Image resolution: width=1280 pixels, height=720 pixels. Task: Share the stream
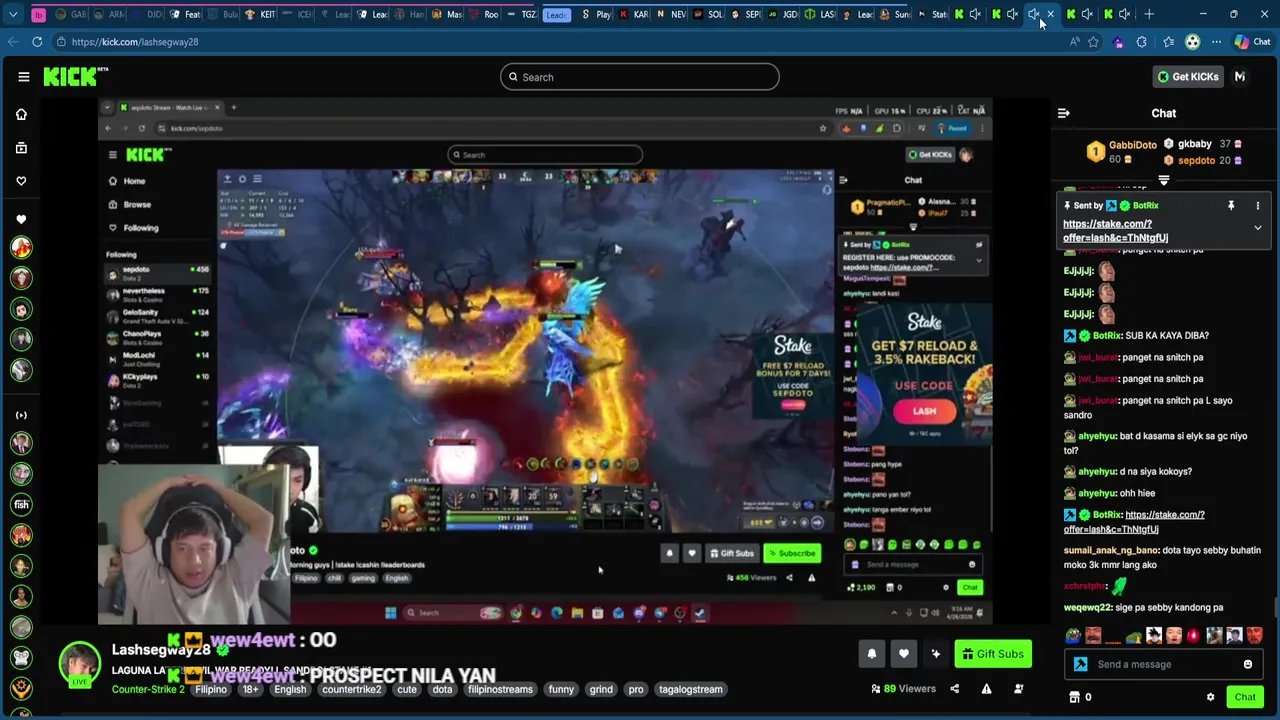point(954,689)
